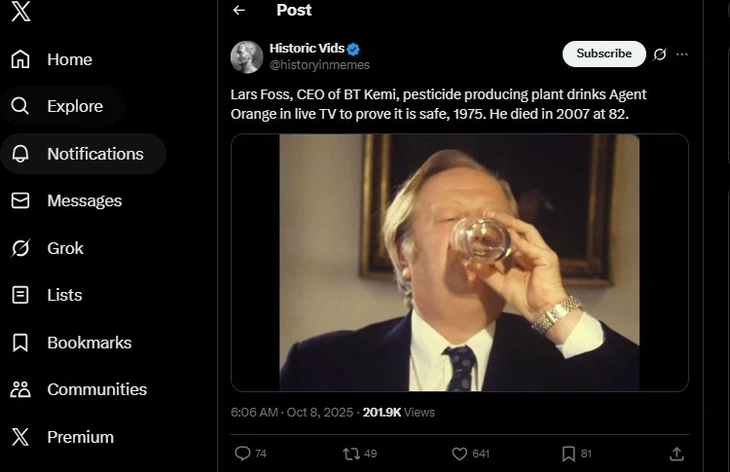This screenshot has width=730, height=472.
Task: Click the X logo icon
Action: point(20,13)
